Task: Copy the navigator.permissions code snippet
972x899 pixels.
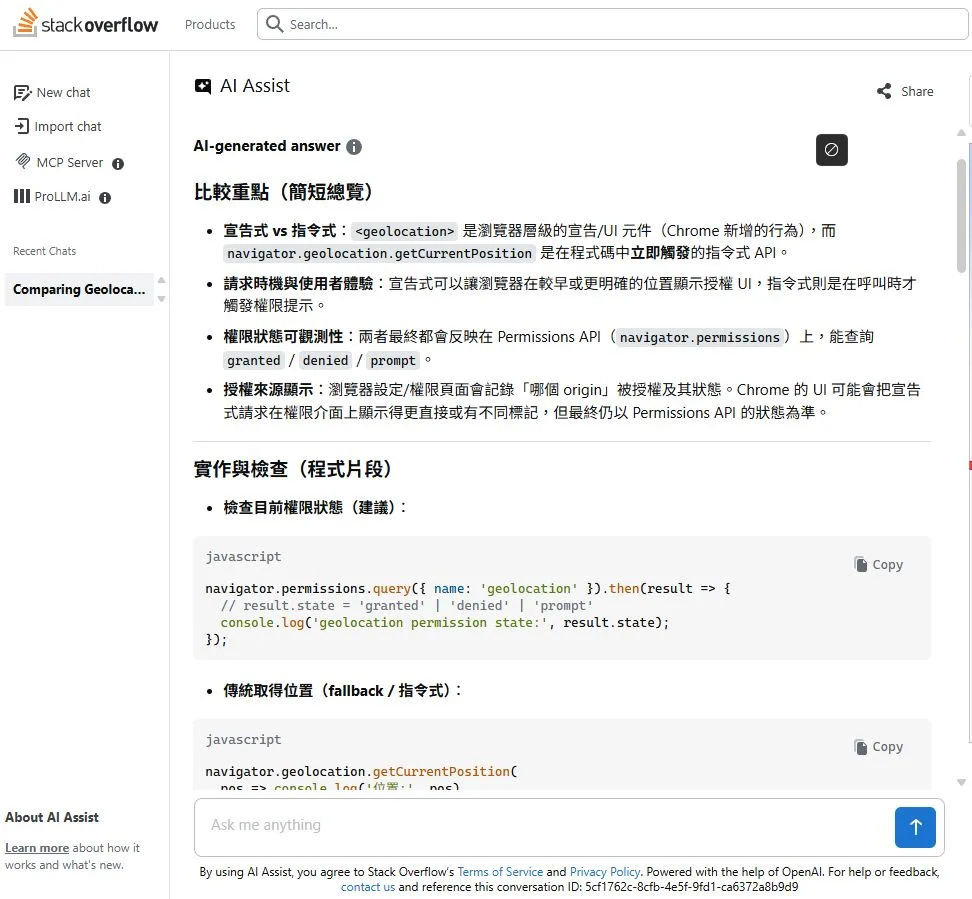Action: pos(878,565)
